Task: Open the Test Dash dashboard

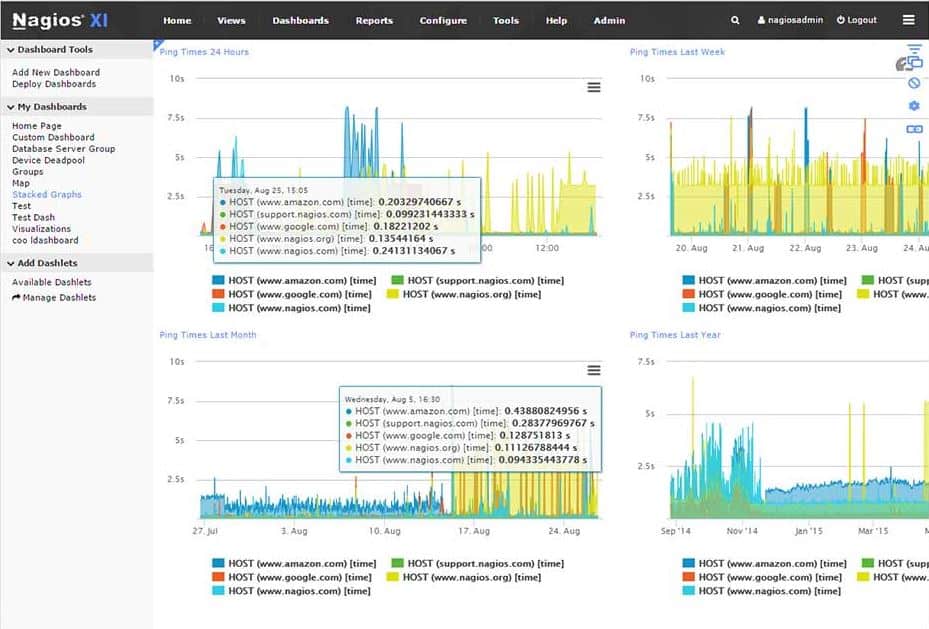Action: tap(33, 217)
